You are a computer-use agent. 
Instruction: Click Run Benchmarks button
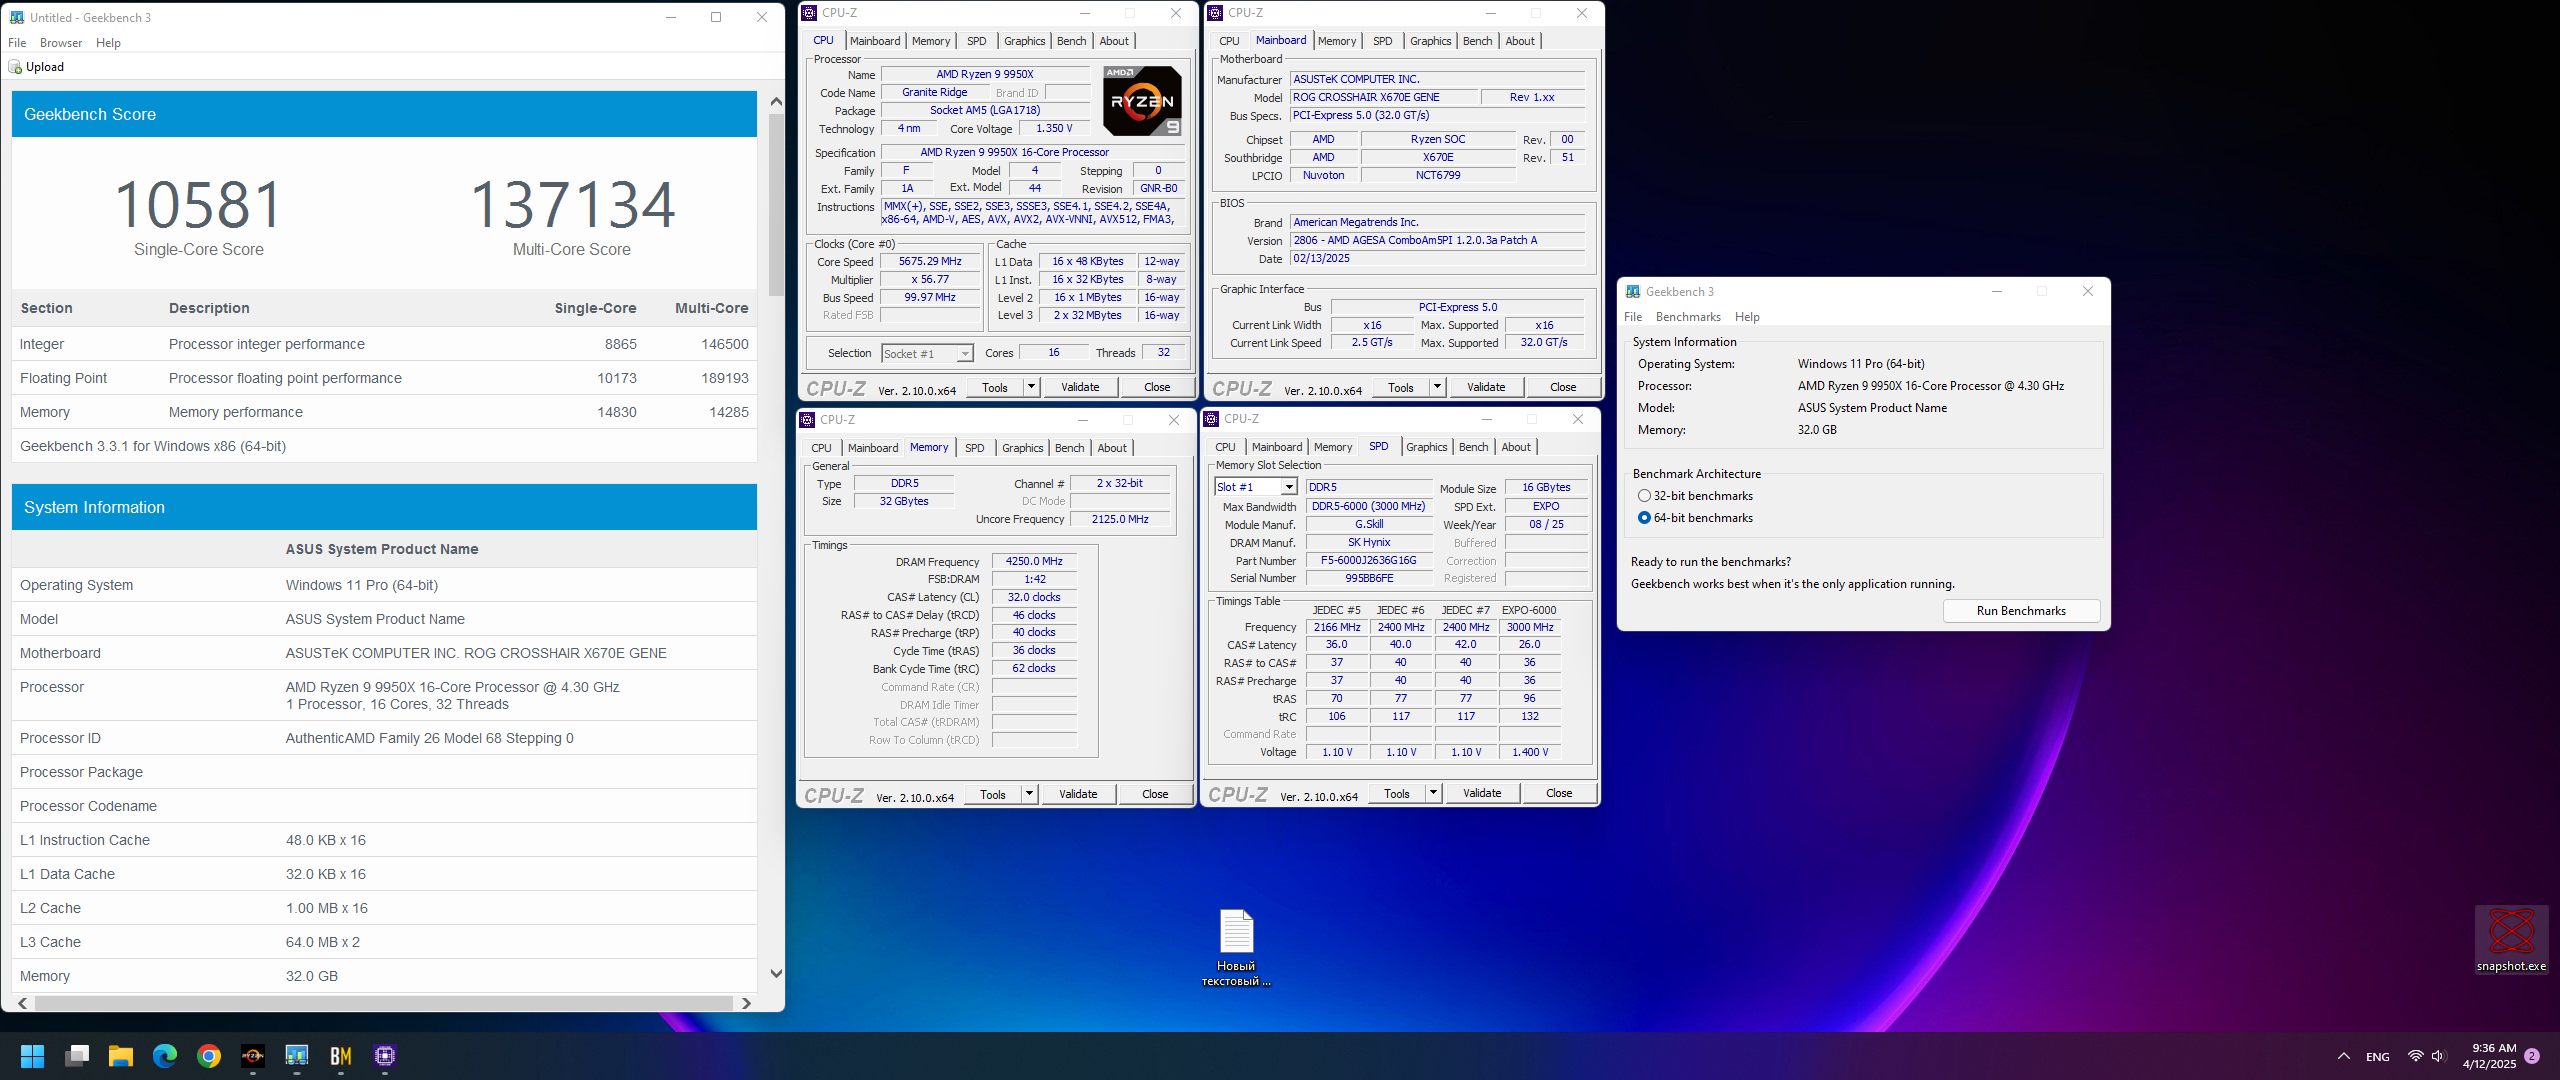coord(2021,611)
